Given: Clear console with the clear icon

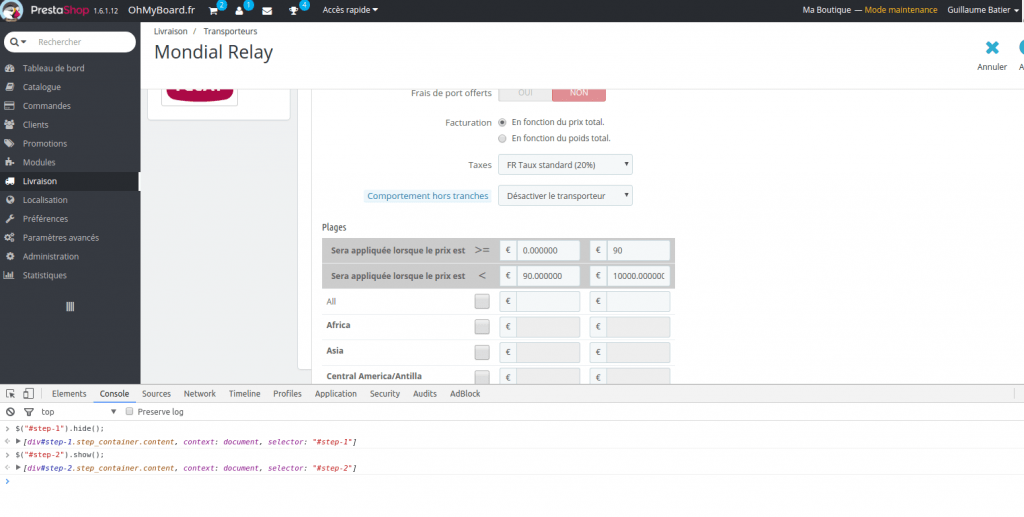Looking at the screenshot, I should [10, 412].
